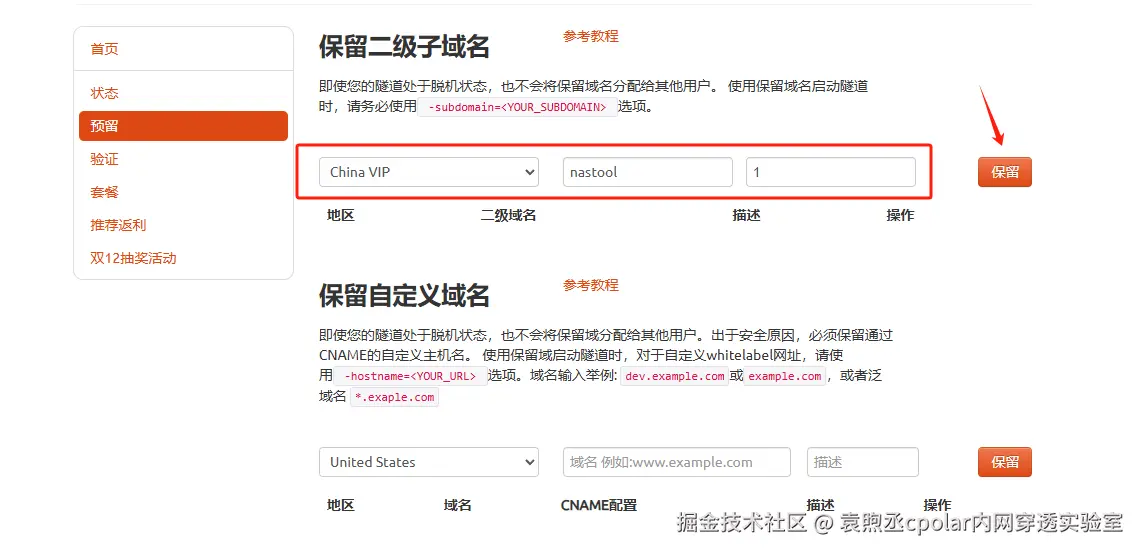Click the 描述 input for custom domain
The width and height of the screenshot is (1140, 552).
[863, 462]
